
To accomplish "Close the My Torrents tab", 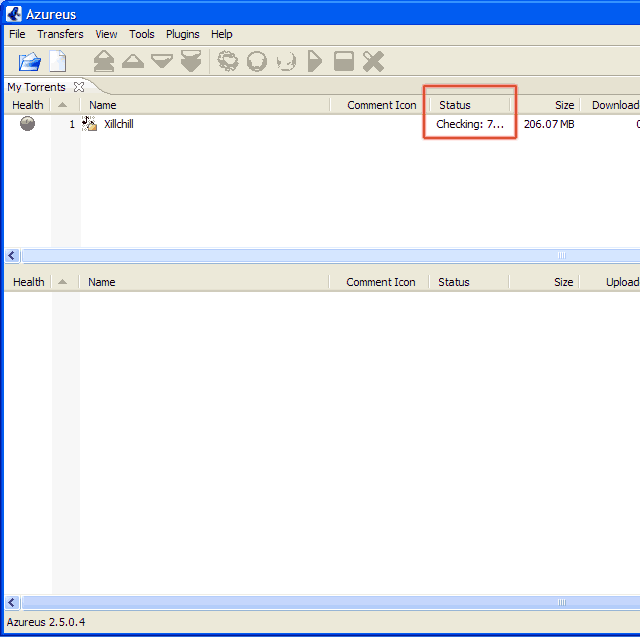I will (x=79, y=87).
